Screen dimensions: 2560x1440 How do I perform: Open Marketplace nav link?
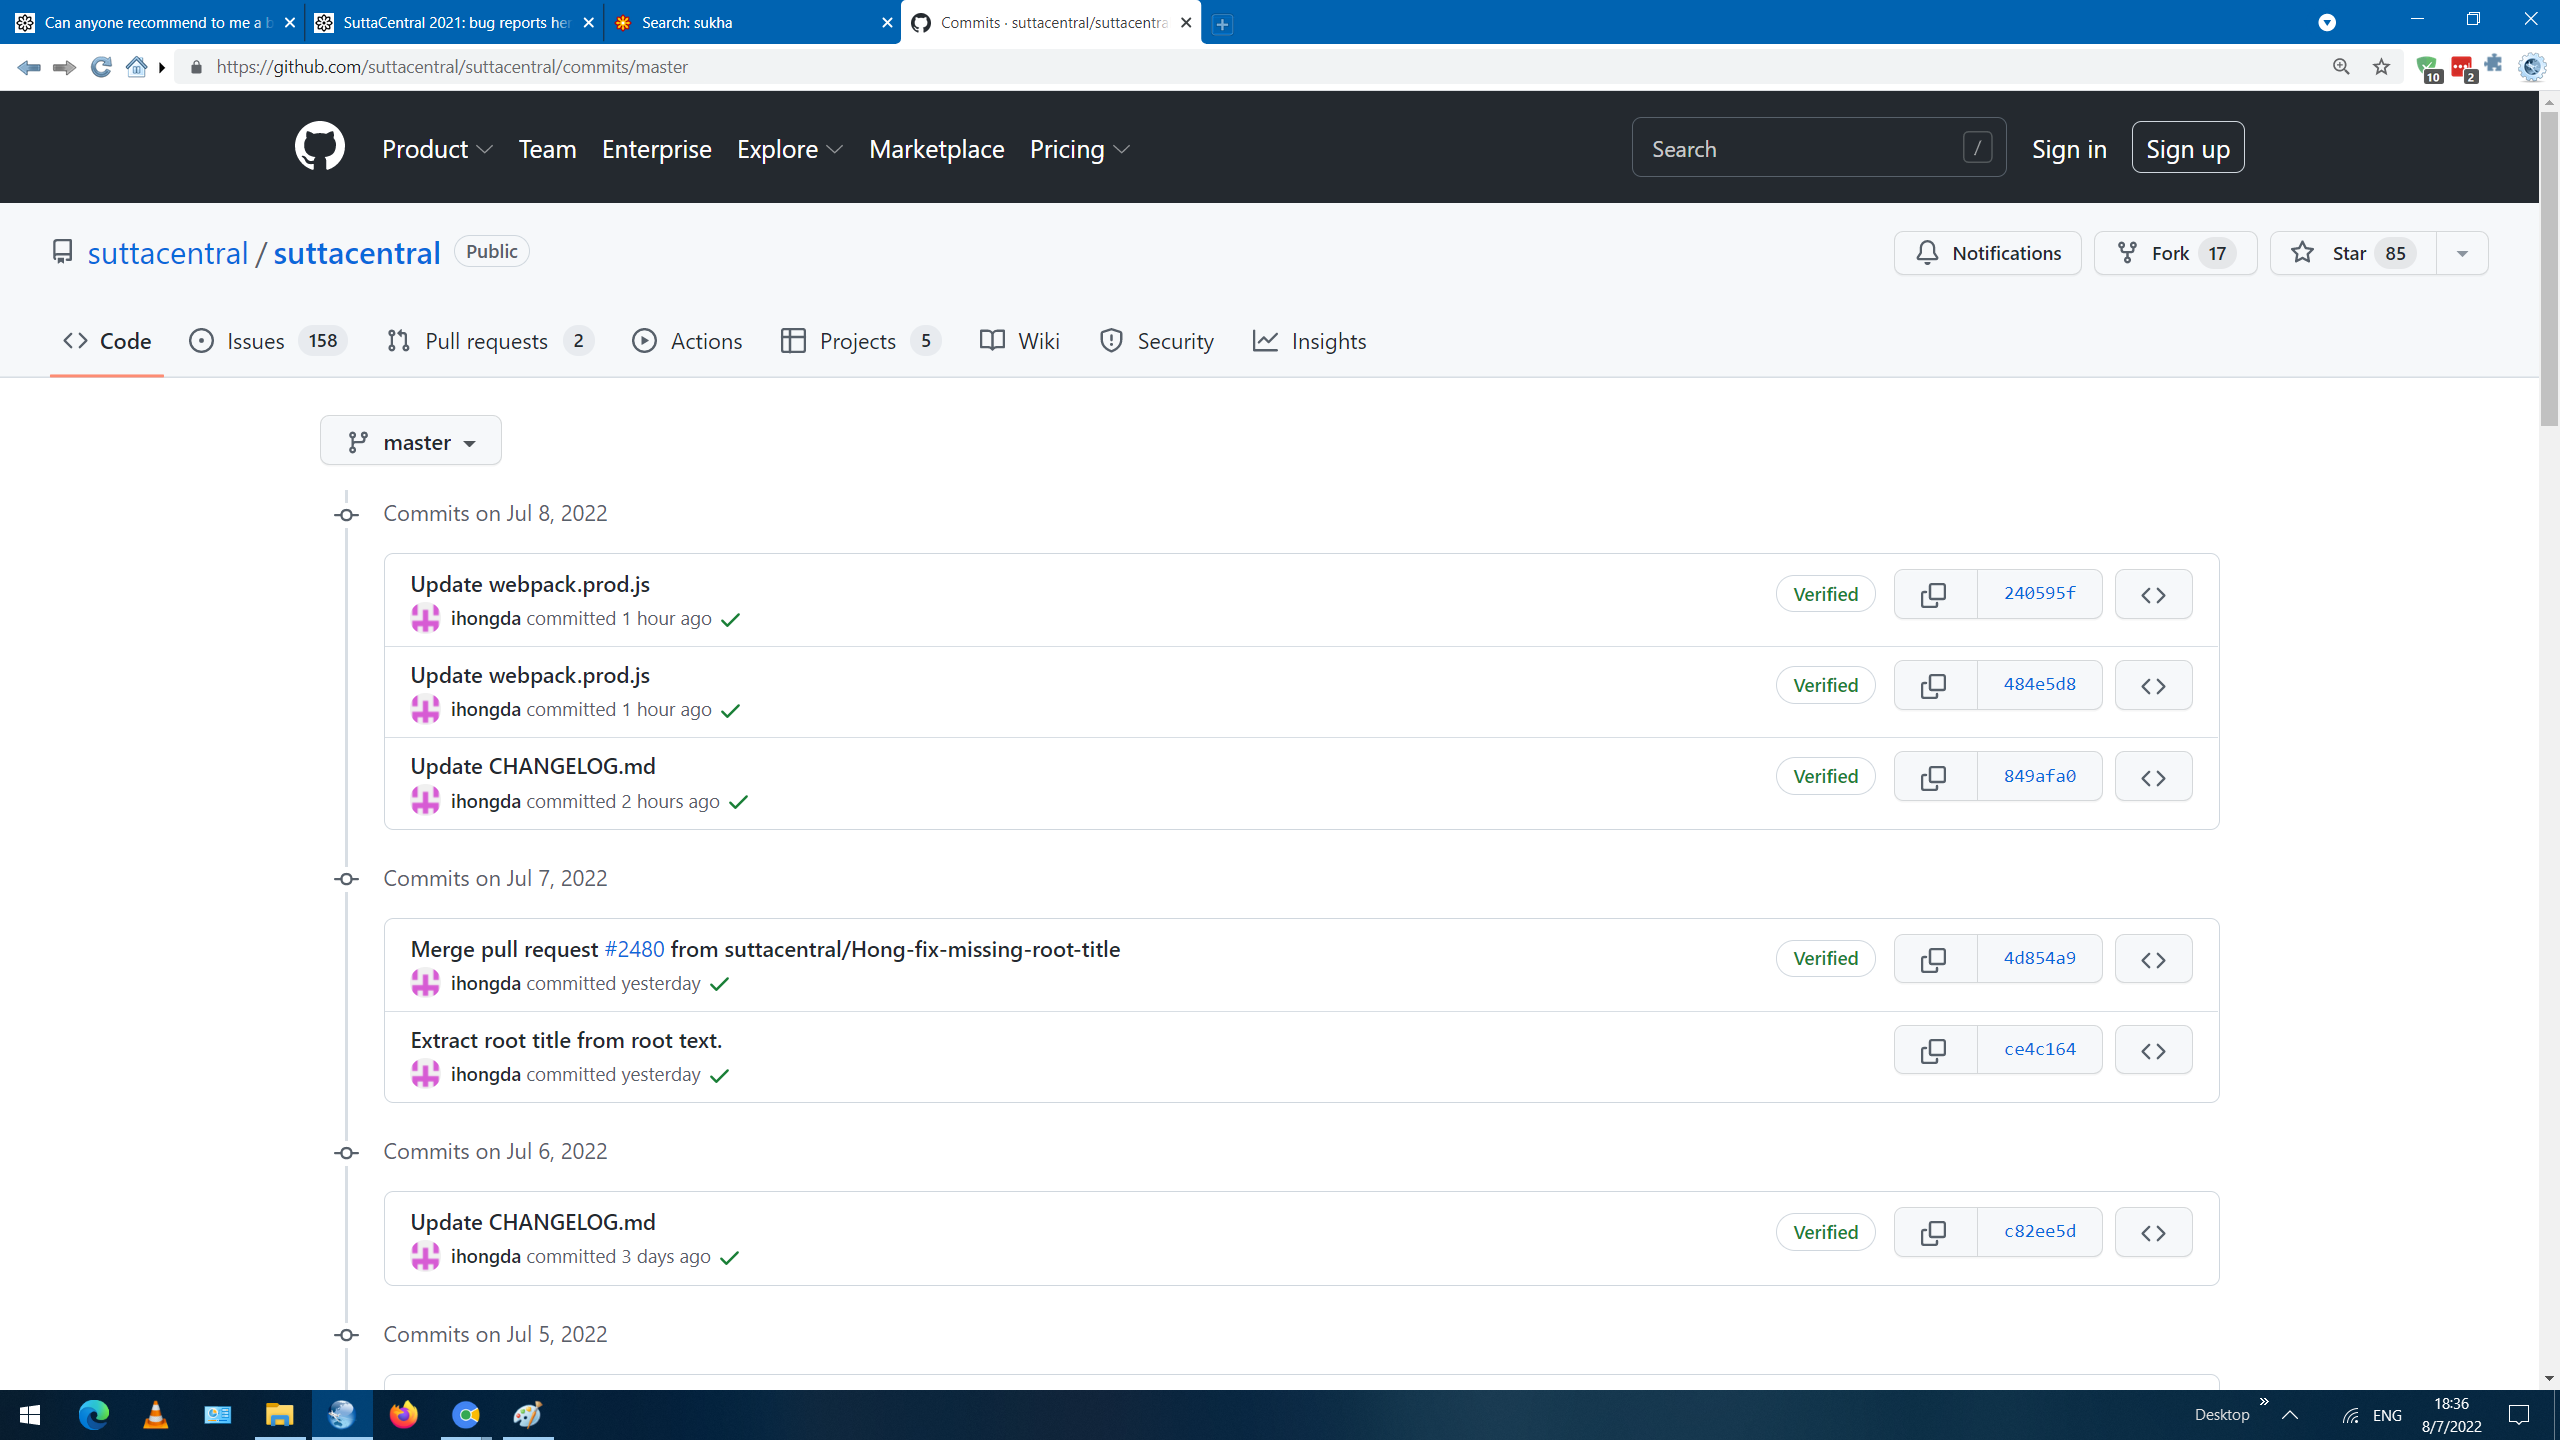936,149
